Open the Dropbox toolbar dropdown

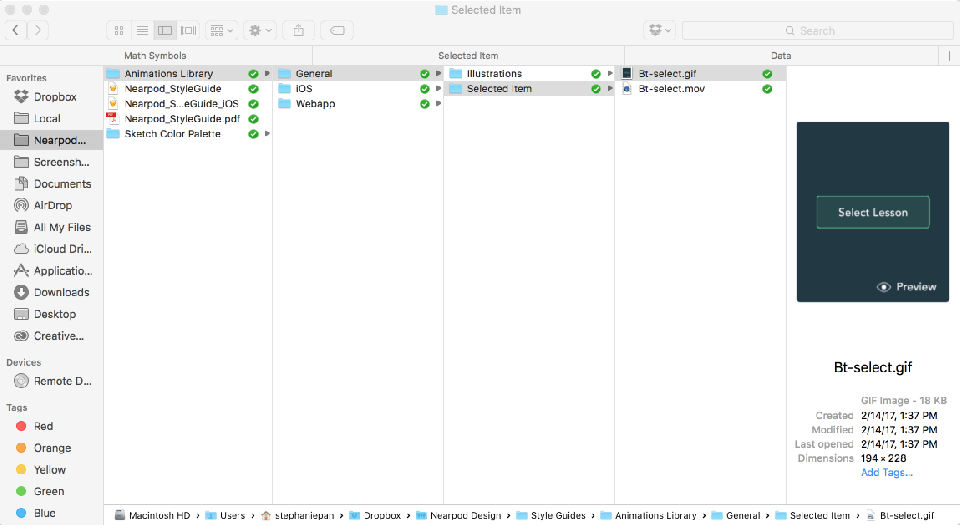point(659,31)
